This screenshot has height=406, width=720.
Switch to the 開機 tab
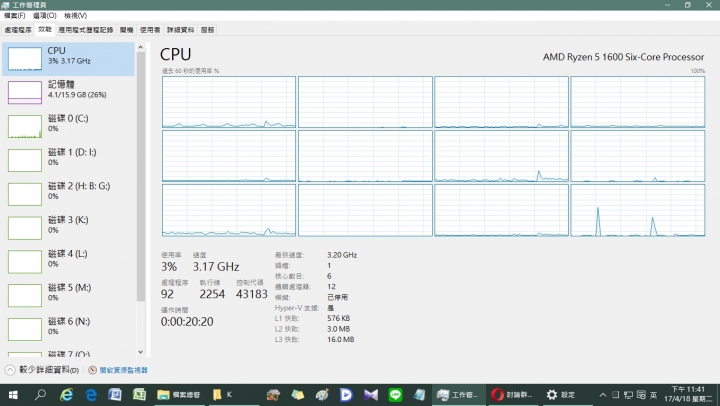(126, 30)
